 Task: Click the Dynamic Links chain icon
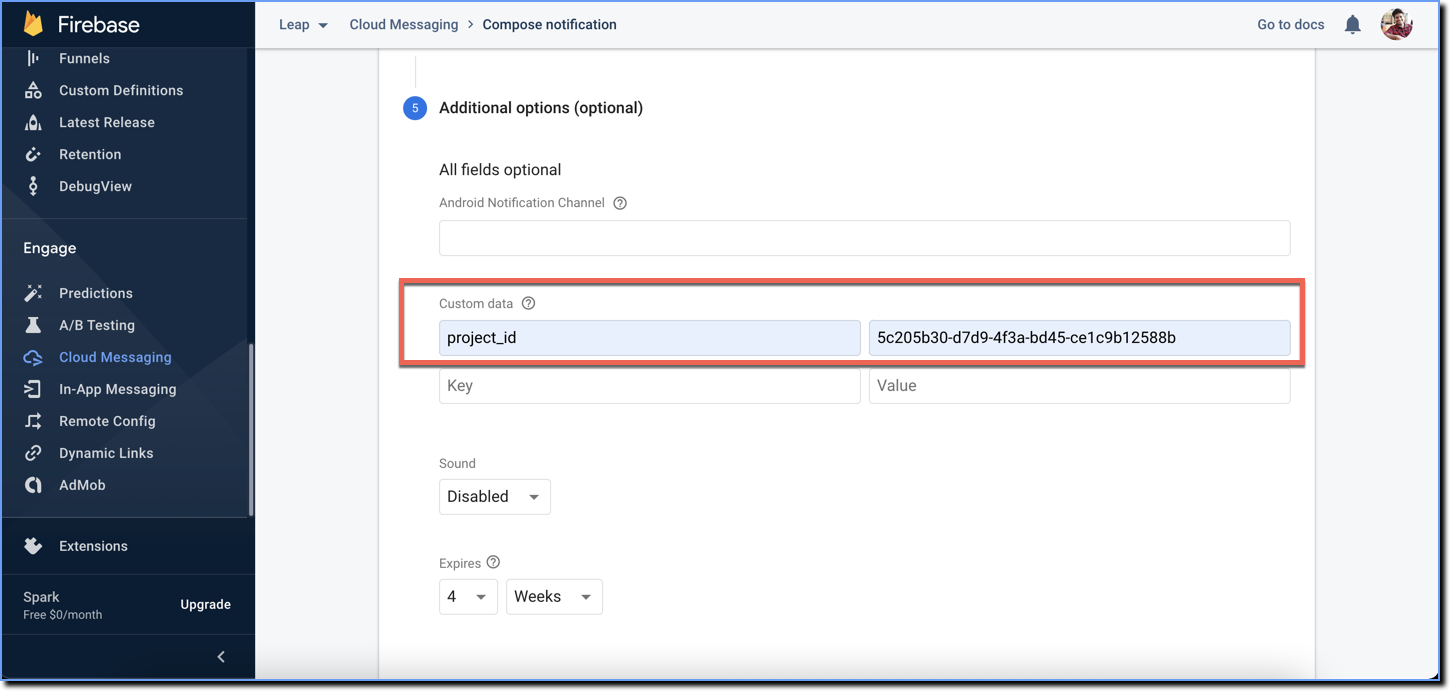pyautogui.click(x=33, y=453)
